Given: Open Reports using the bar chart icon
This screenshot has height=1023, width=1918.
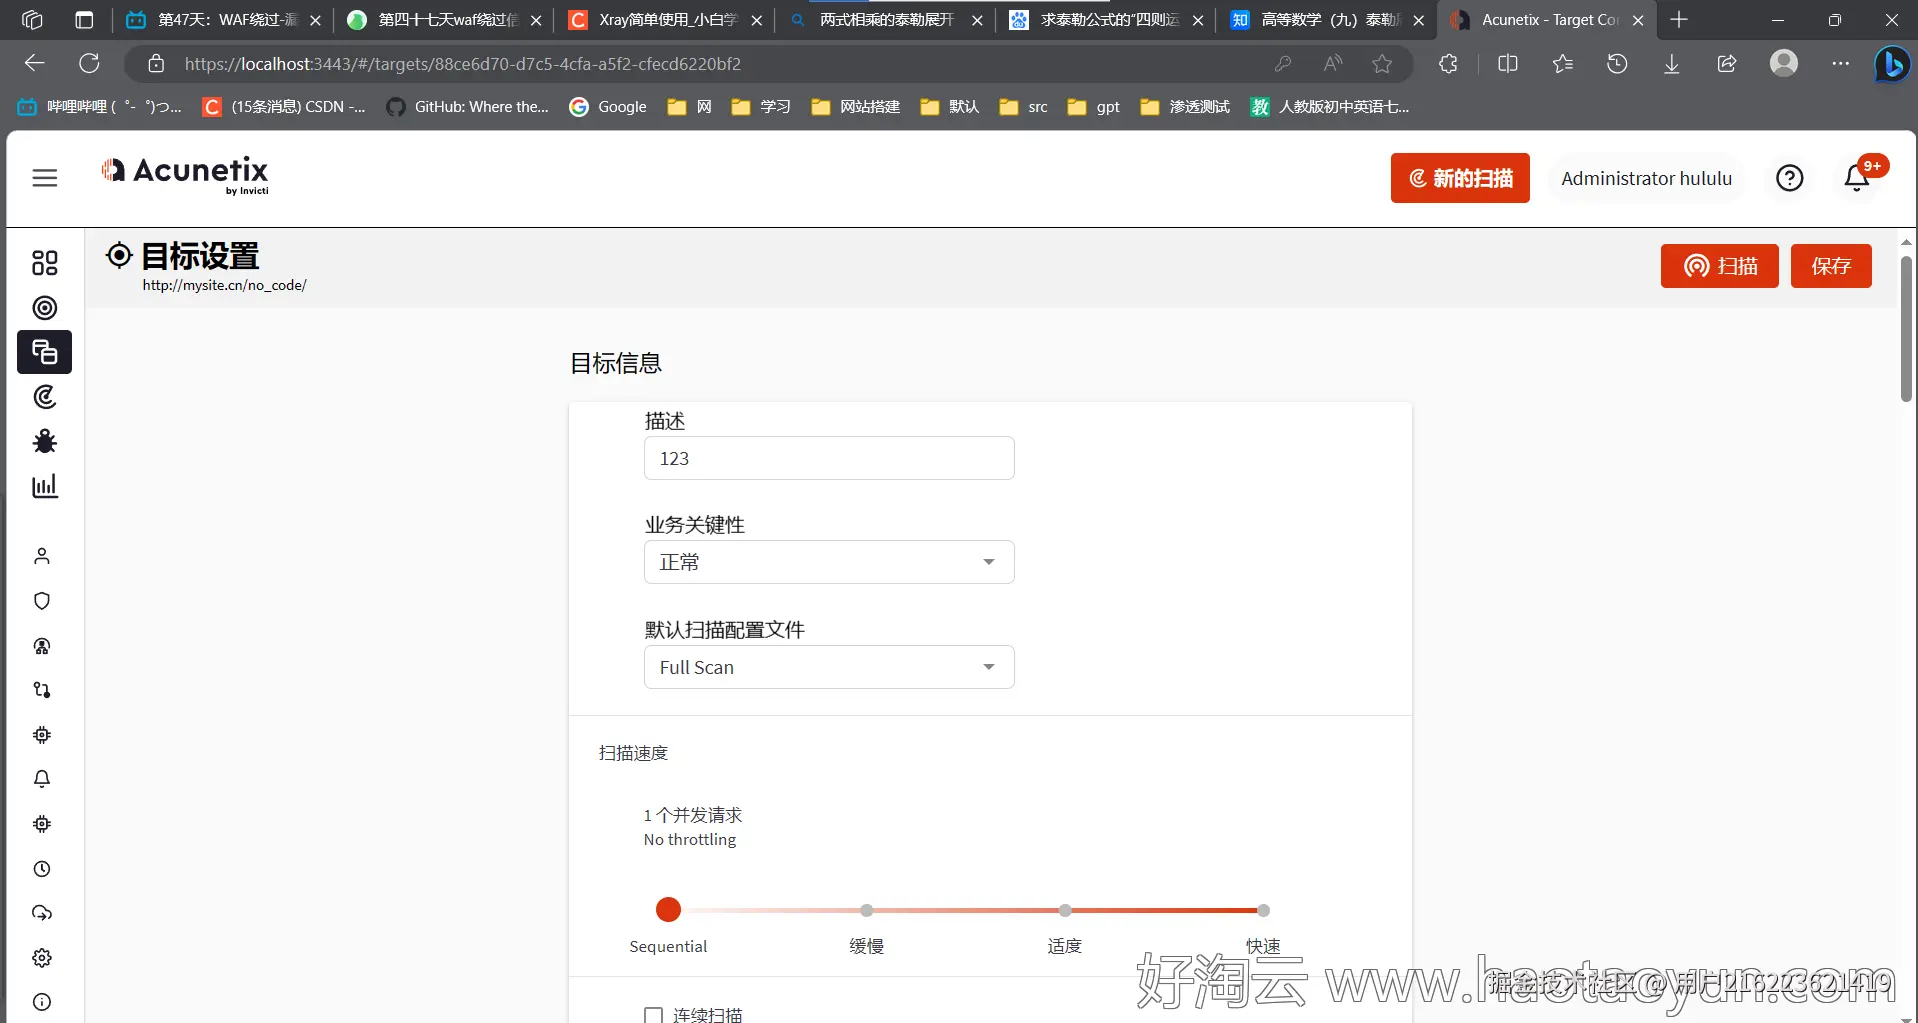Looking at the screenshot, I should 44,486.
